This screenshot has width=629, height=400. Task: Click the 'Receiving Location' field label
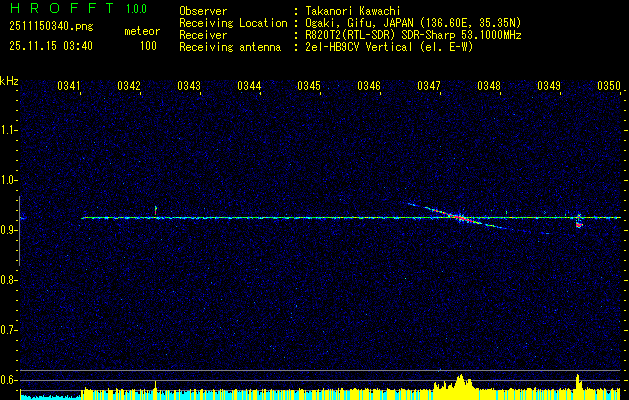(233, 23)
